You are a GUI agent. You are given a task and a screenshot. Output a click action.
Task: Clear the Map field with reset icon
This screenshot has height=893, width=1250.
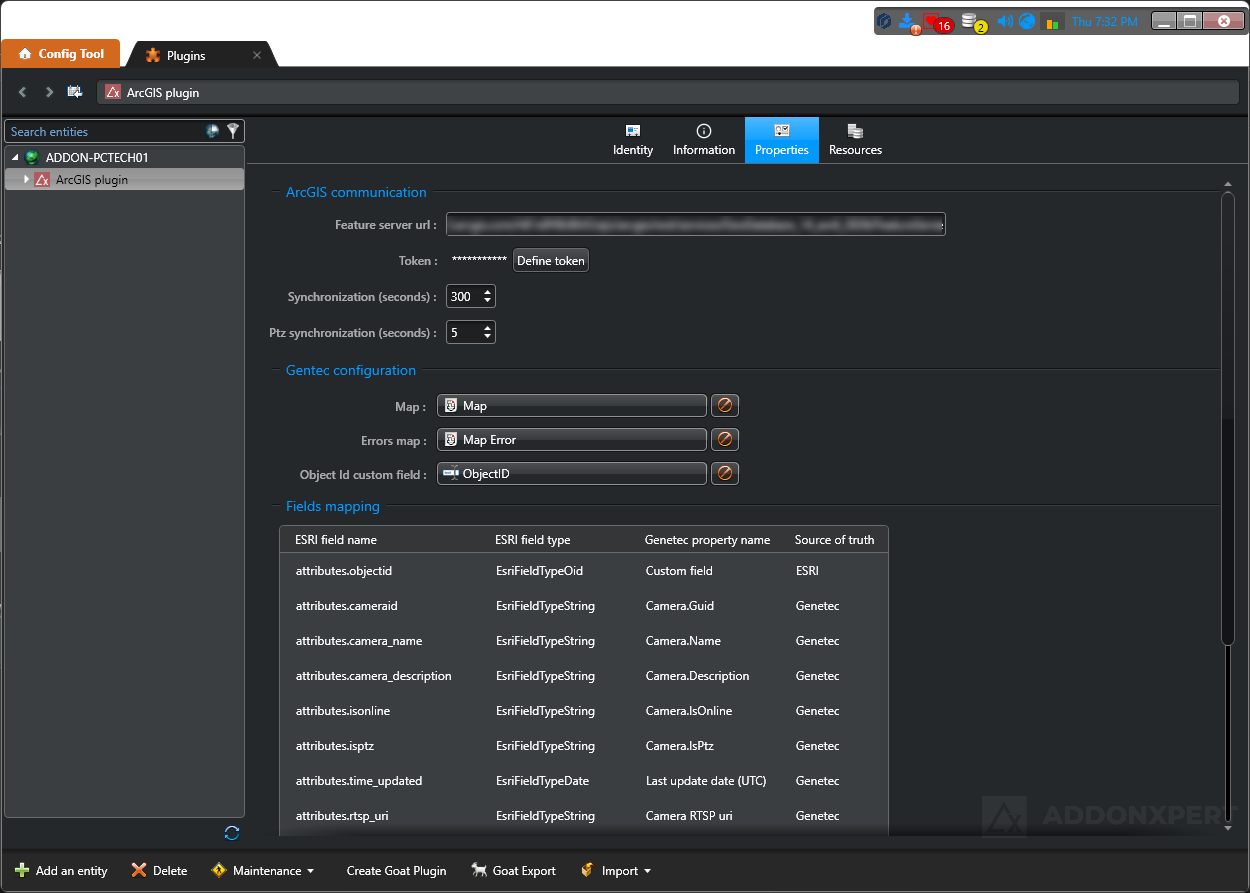tap(725, 406)
